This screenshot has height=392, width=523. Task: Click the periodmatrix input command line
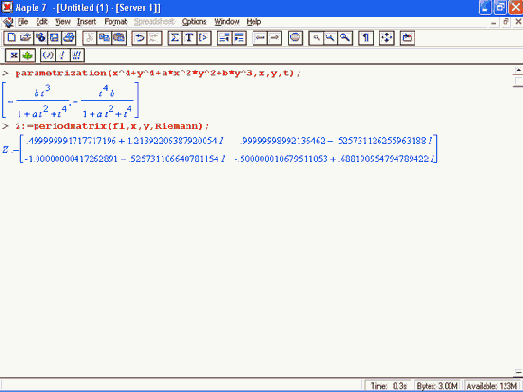[x=112, y=126]
